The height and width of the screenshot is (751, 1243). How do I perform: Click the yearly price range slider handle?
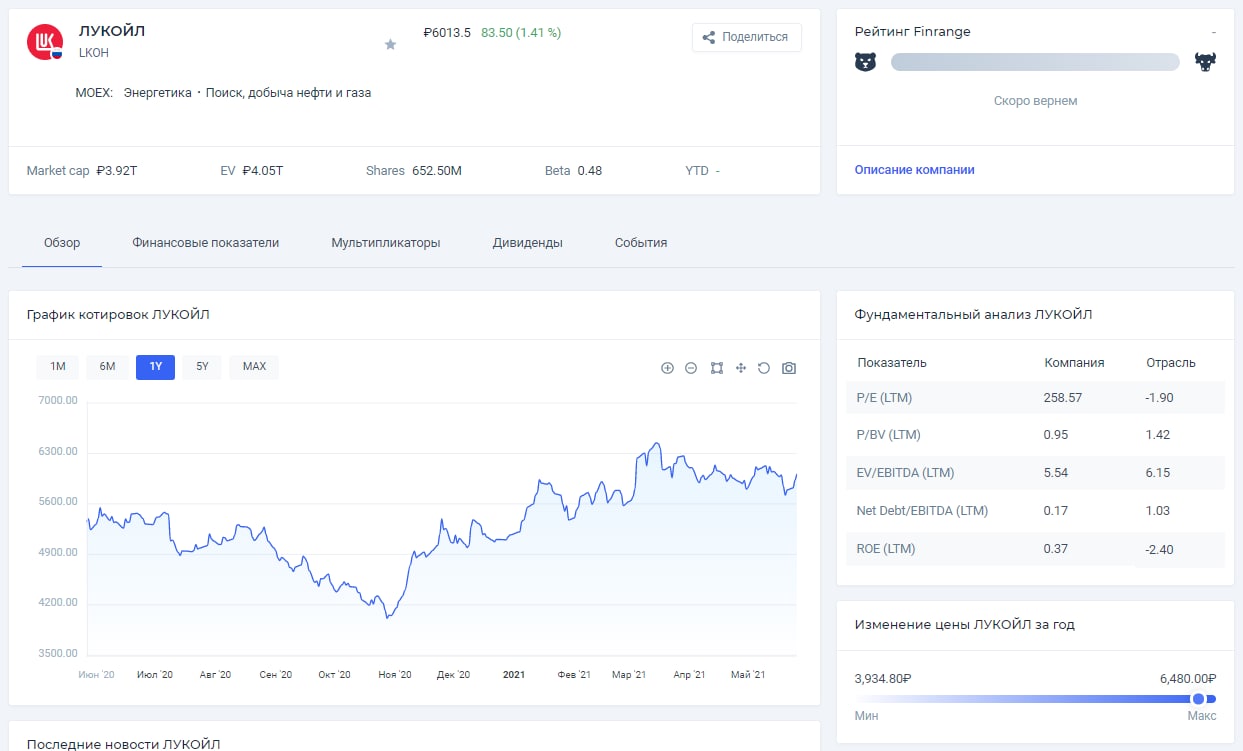pos(1198,699)
